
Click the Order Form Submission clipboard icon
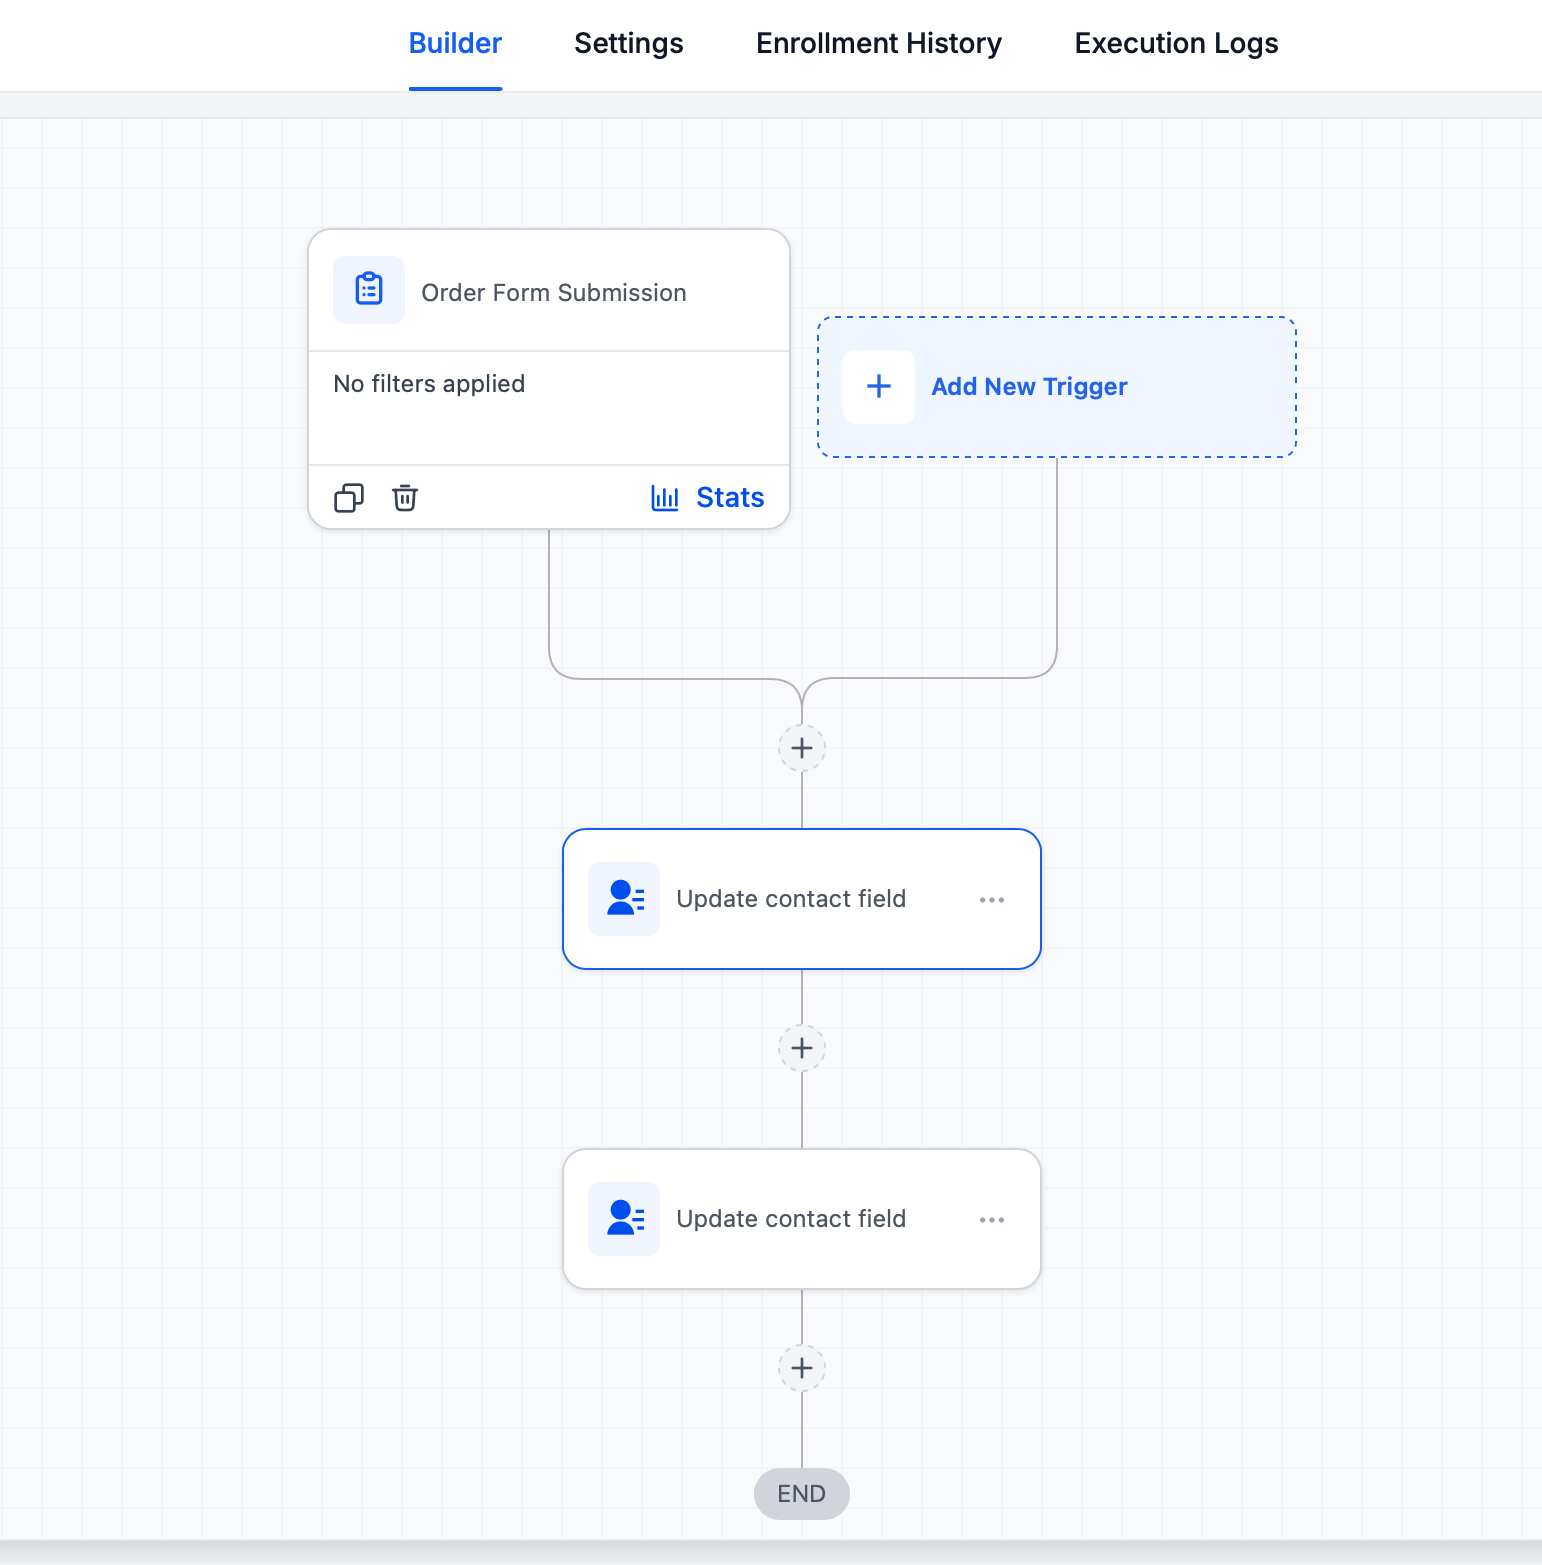[369, 290]
